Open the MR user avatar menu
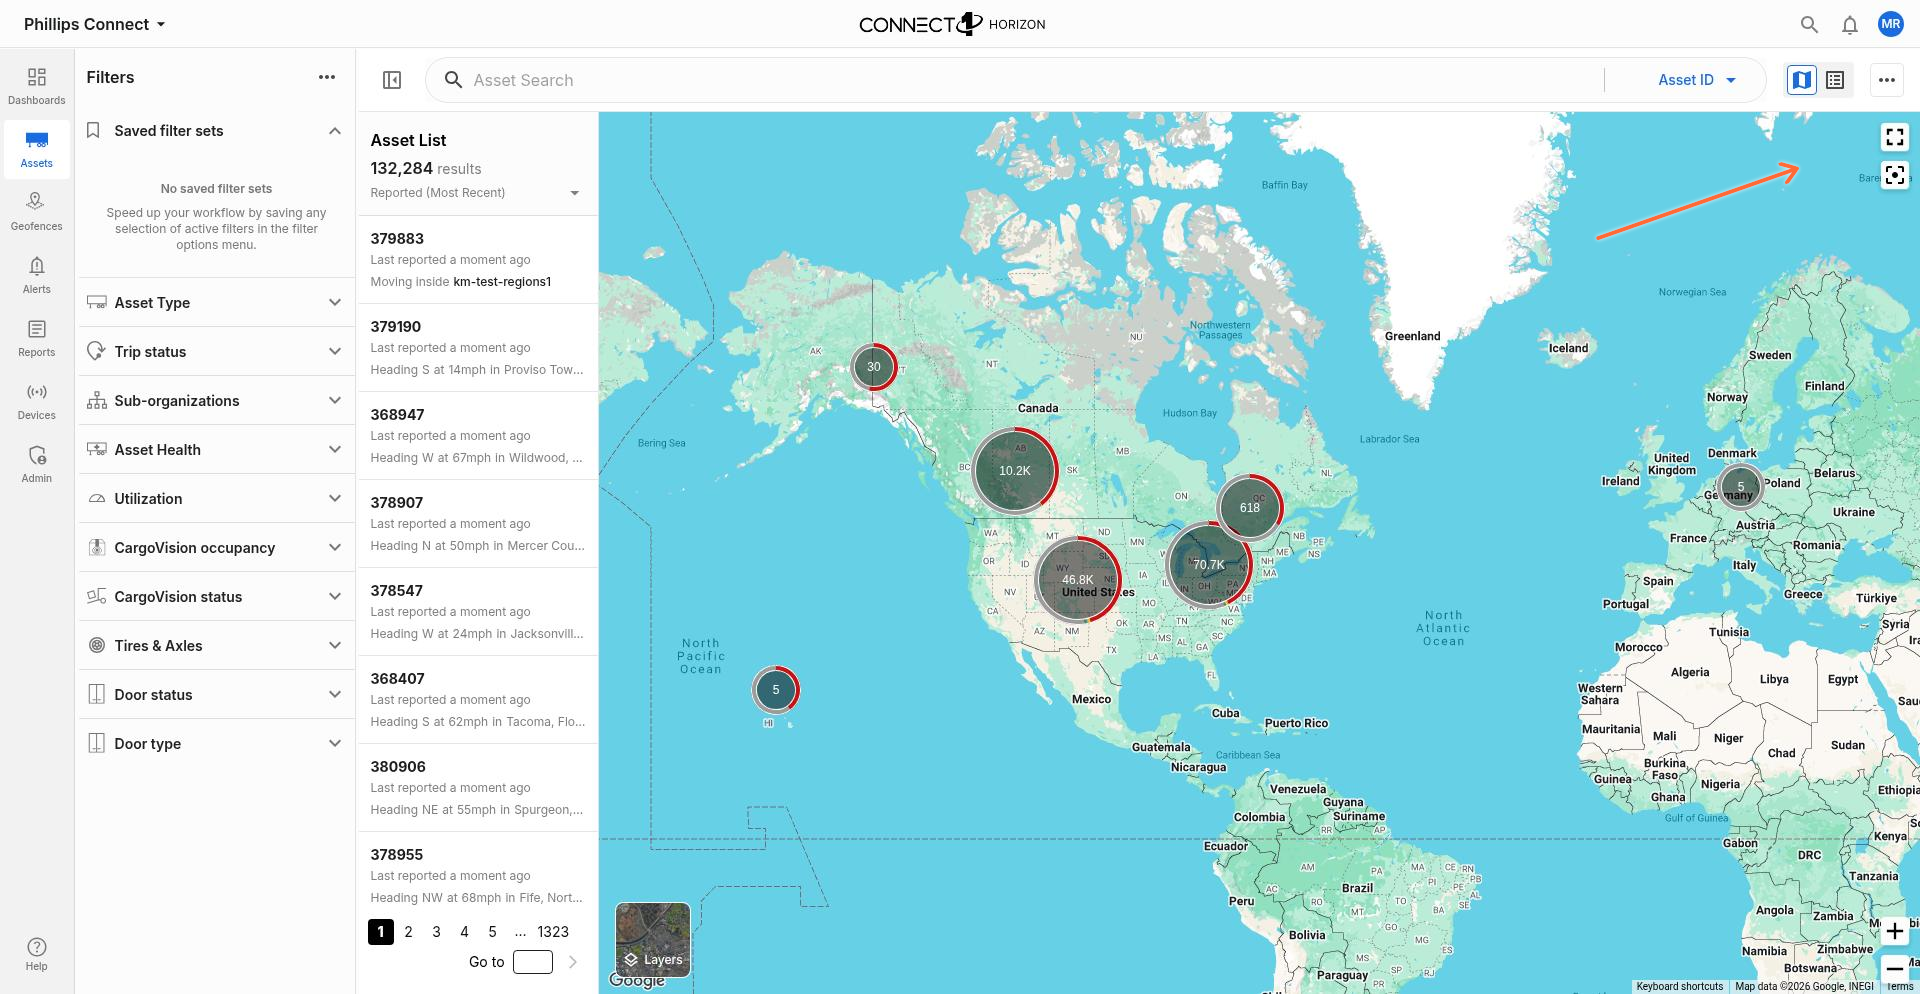The width and height of the screenshot is (1920, 994). [1890, 24]
